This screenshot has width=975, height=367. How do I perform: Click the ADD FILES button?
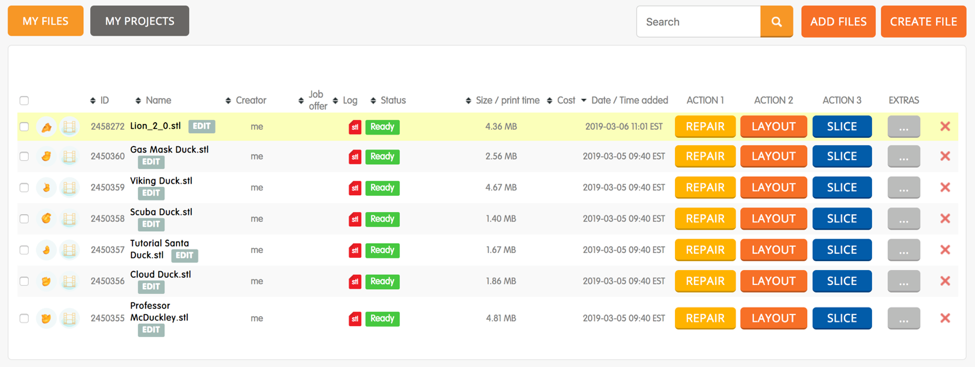(x=838, y=22)
